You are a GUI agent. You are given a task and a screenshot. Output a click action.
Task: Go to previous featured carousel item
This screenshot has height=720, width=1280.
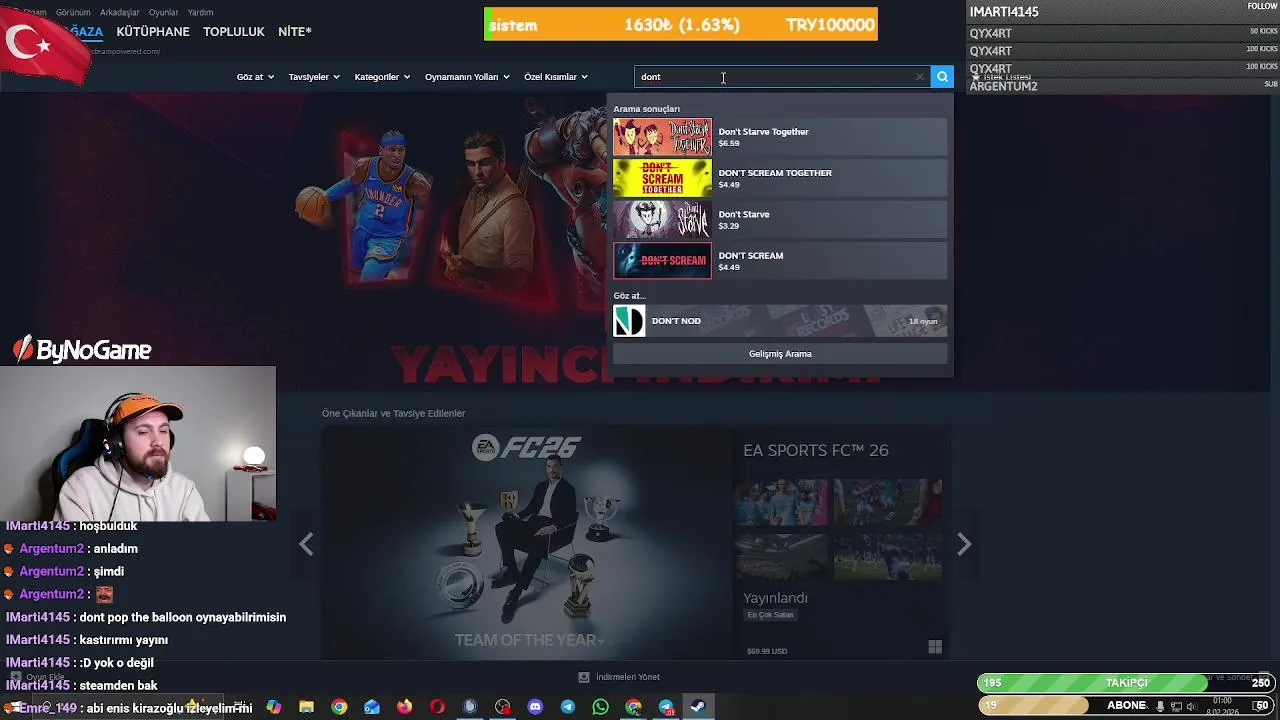coord(306,544)
